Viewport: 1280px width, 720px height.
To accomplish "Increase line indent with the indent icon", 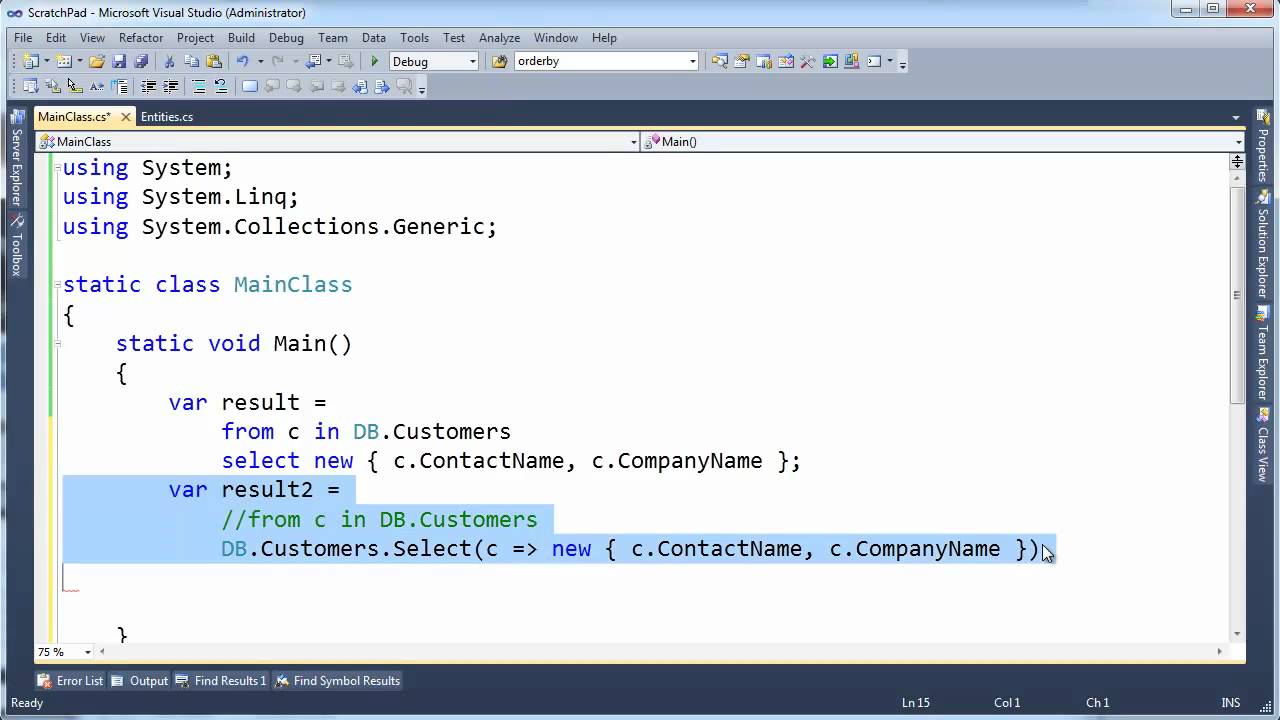I will 170,87.
